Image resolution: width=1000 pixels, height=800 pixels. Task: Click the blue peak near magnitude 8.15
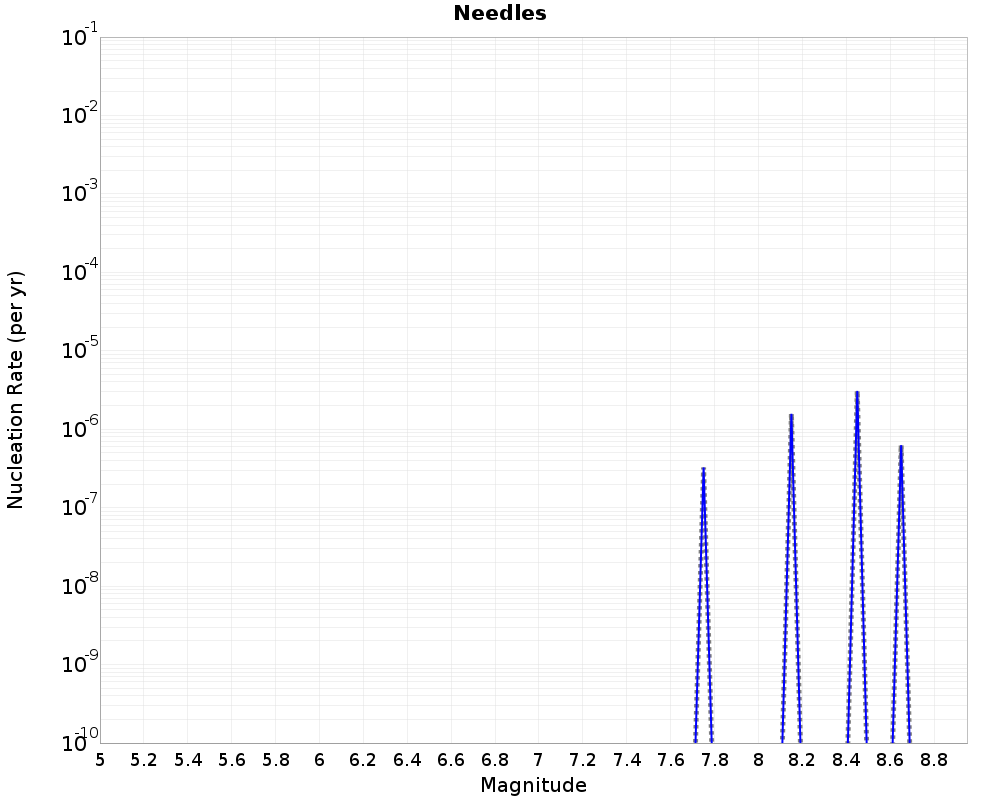pyautogui.click(x=791, y=578)
